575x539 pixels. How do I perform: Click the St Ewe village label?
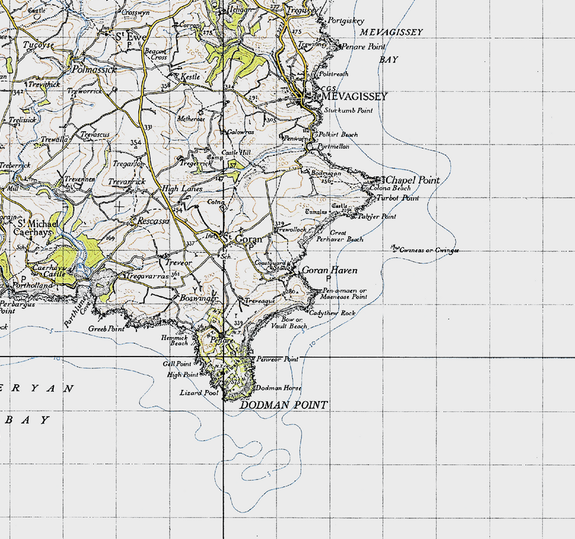[x=131, y=37]
